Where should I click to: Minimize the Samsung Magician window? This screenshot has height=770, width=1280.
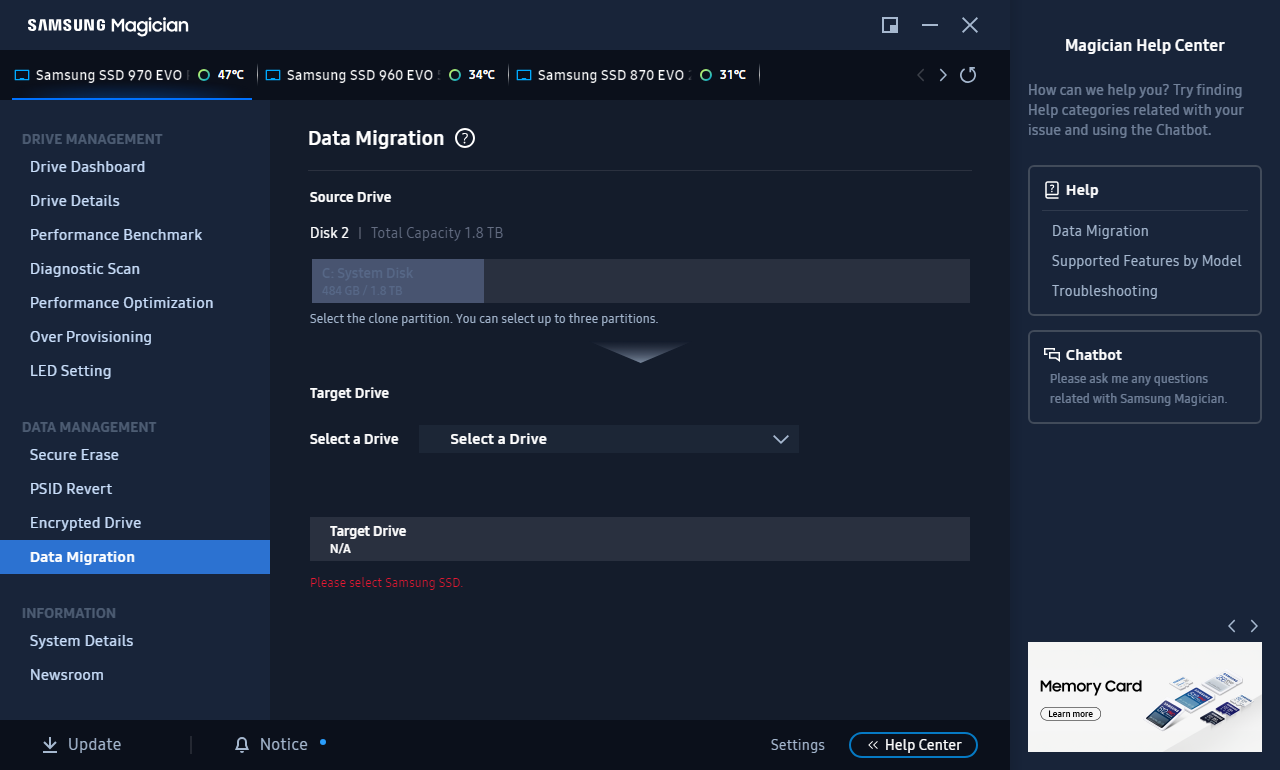[930, 25]
